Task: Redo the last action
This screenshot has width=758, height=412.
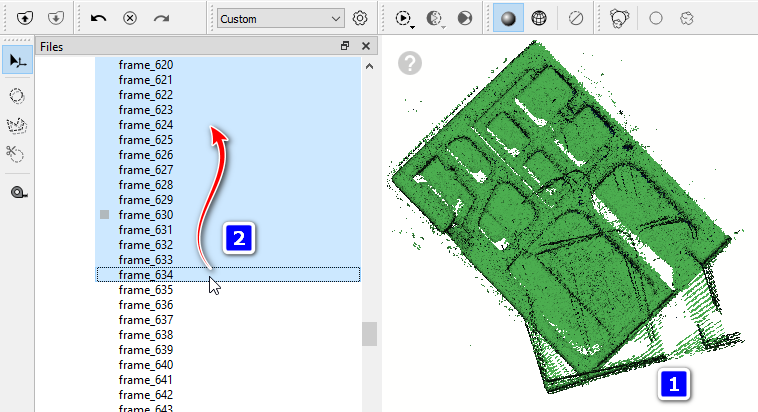Action: tap(161, 18)
